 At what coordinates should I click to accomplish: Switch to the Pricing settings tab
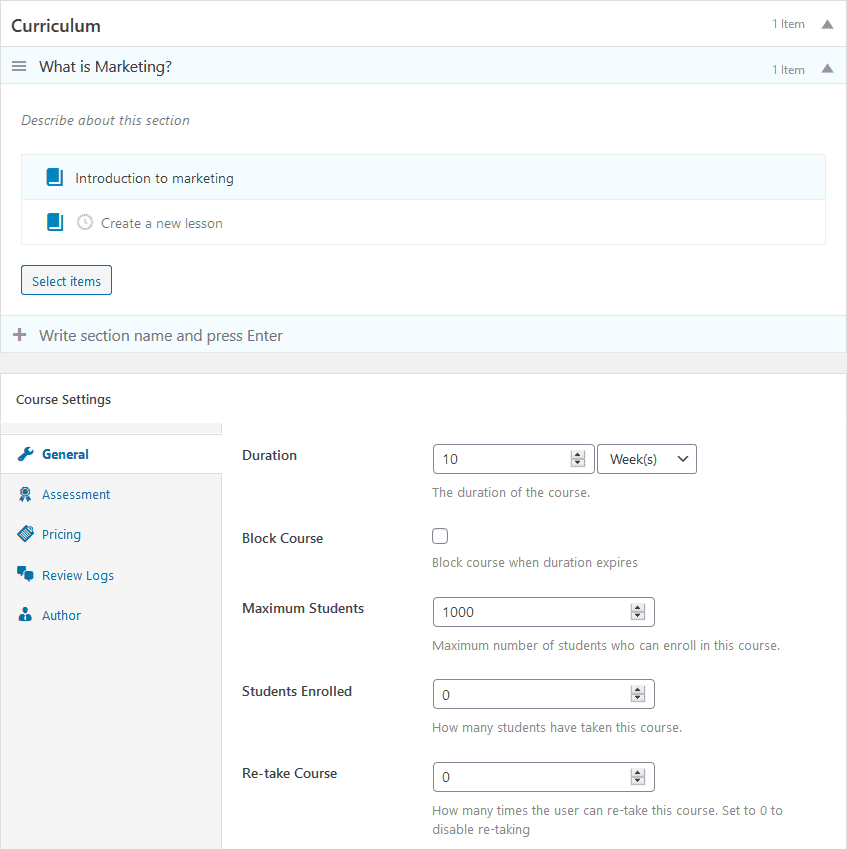(61, 534)
